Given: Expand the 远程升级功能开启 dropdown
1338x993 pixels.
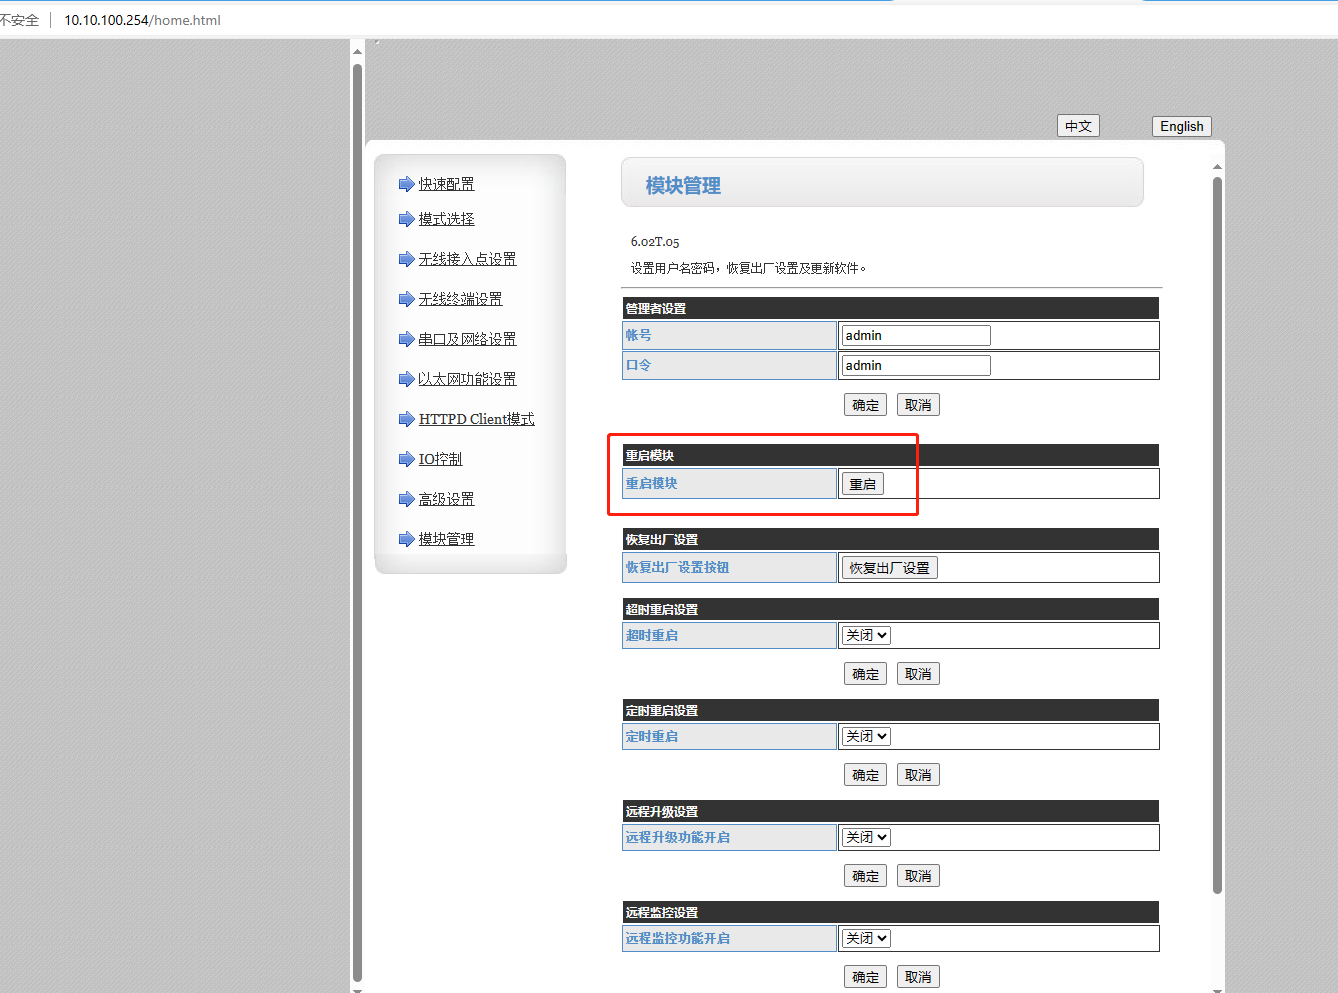Looking at the screenshot, I should (x=866, y=837).
